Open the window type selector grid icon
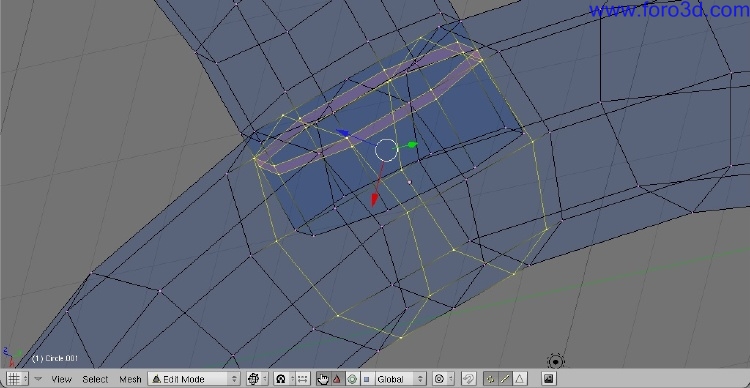 pyautogui.click(x=17, y=379)
